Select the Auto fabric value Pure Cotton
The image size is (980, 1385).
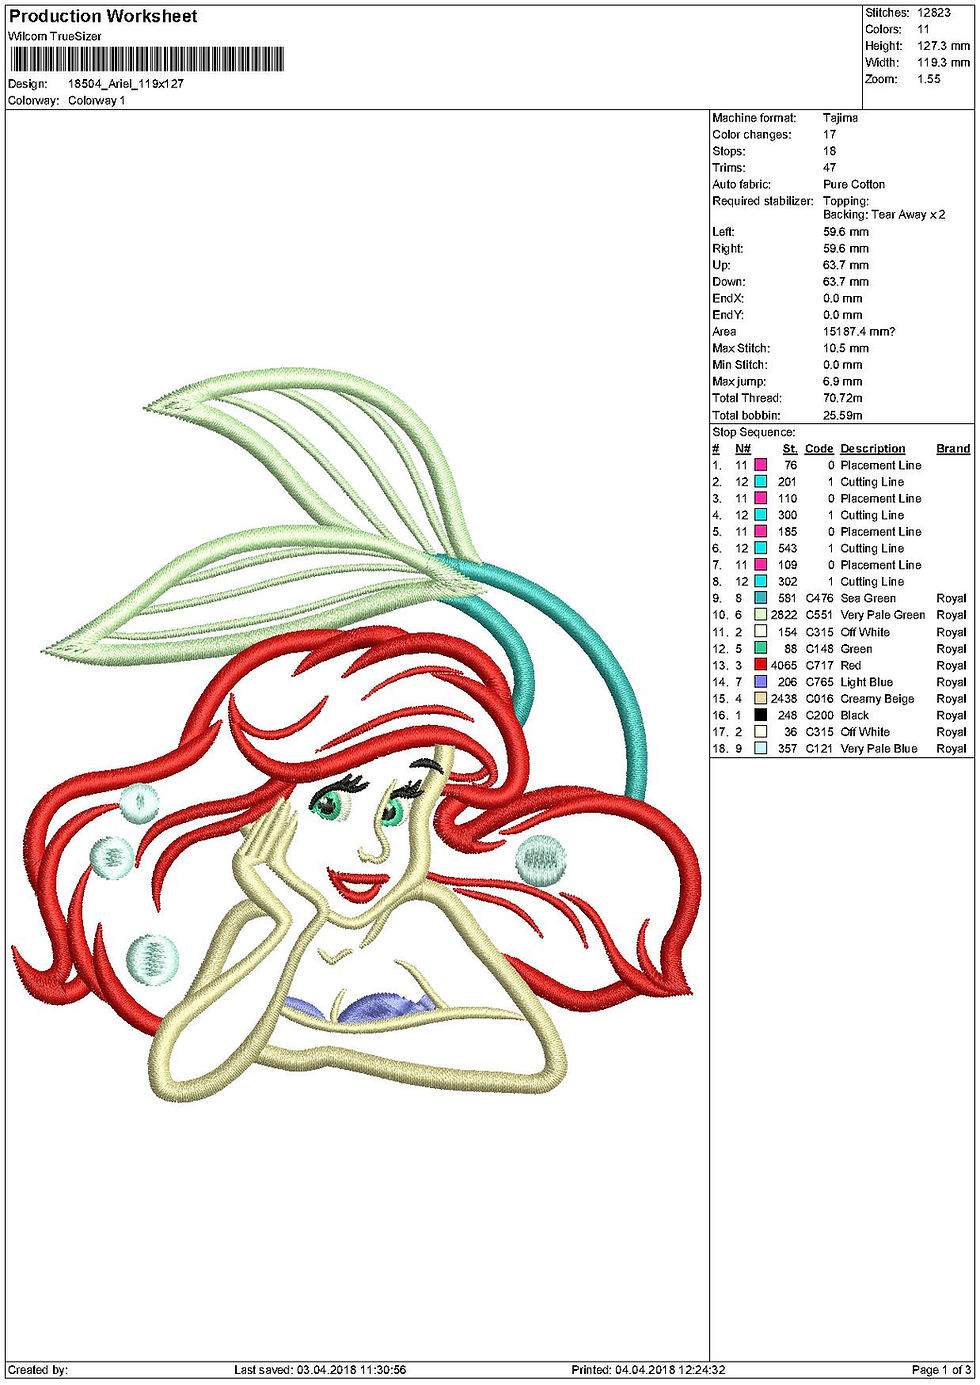[854, 184]
